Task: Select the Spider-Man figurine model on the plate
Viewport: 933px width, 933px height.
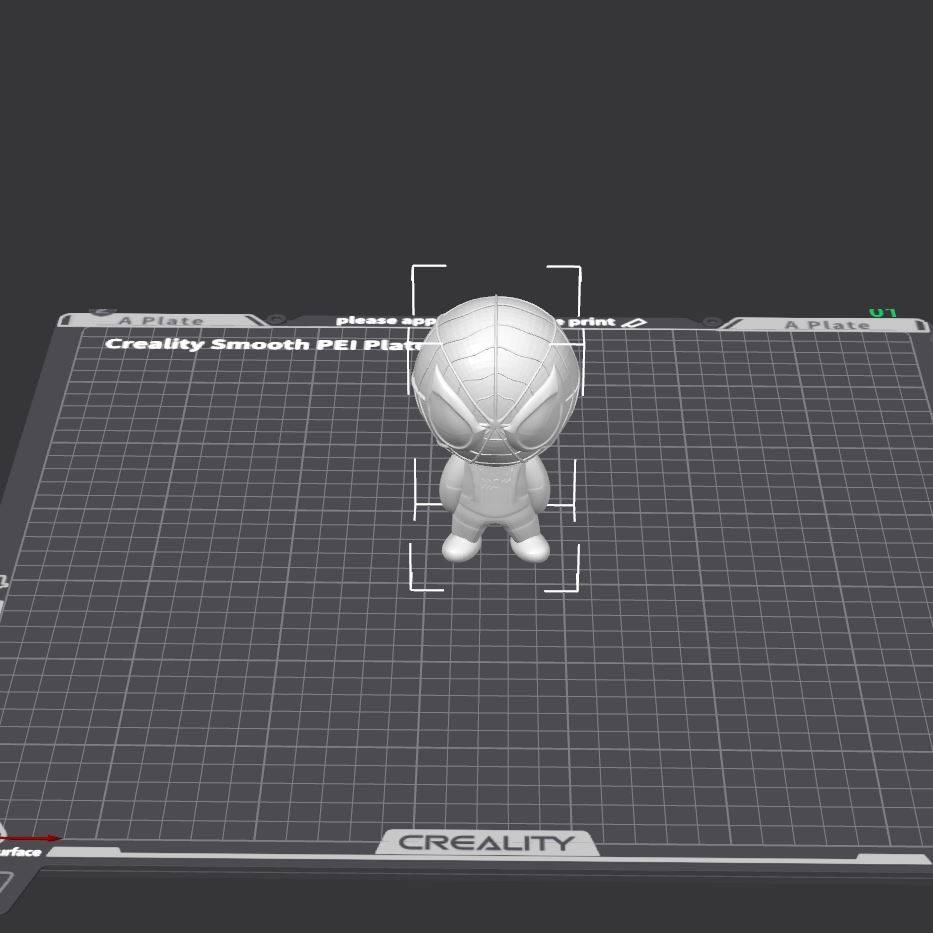Action: tap(495, 430)
